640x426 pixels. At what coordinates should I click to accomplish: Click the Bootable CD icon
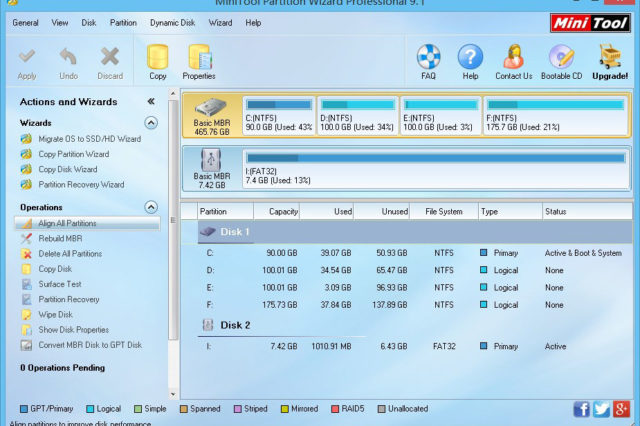click(x=562, y=58)
